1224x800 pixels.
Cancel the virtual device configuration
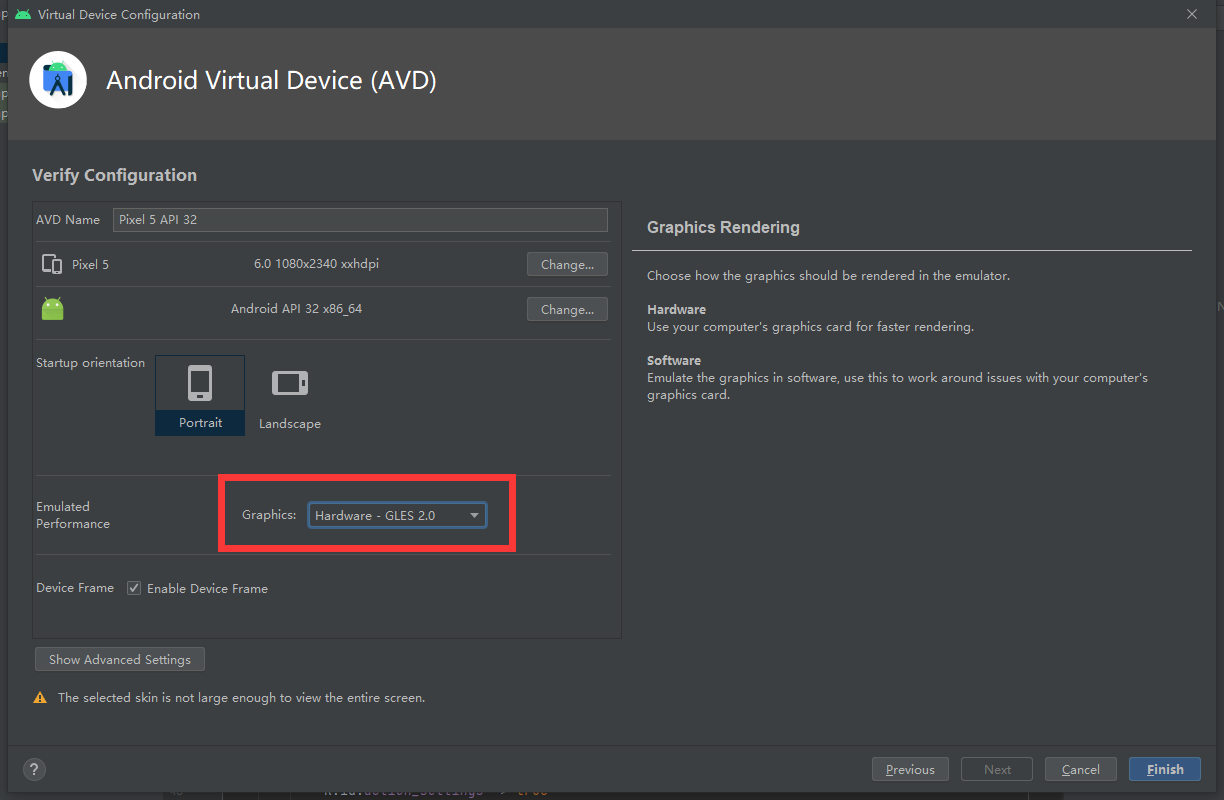[x=1080, y=769]
